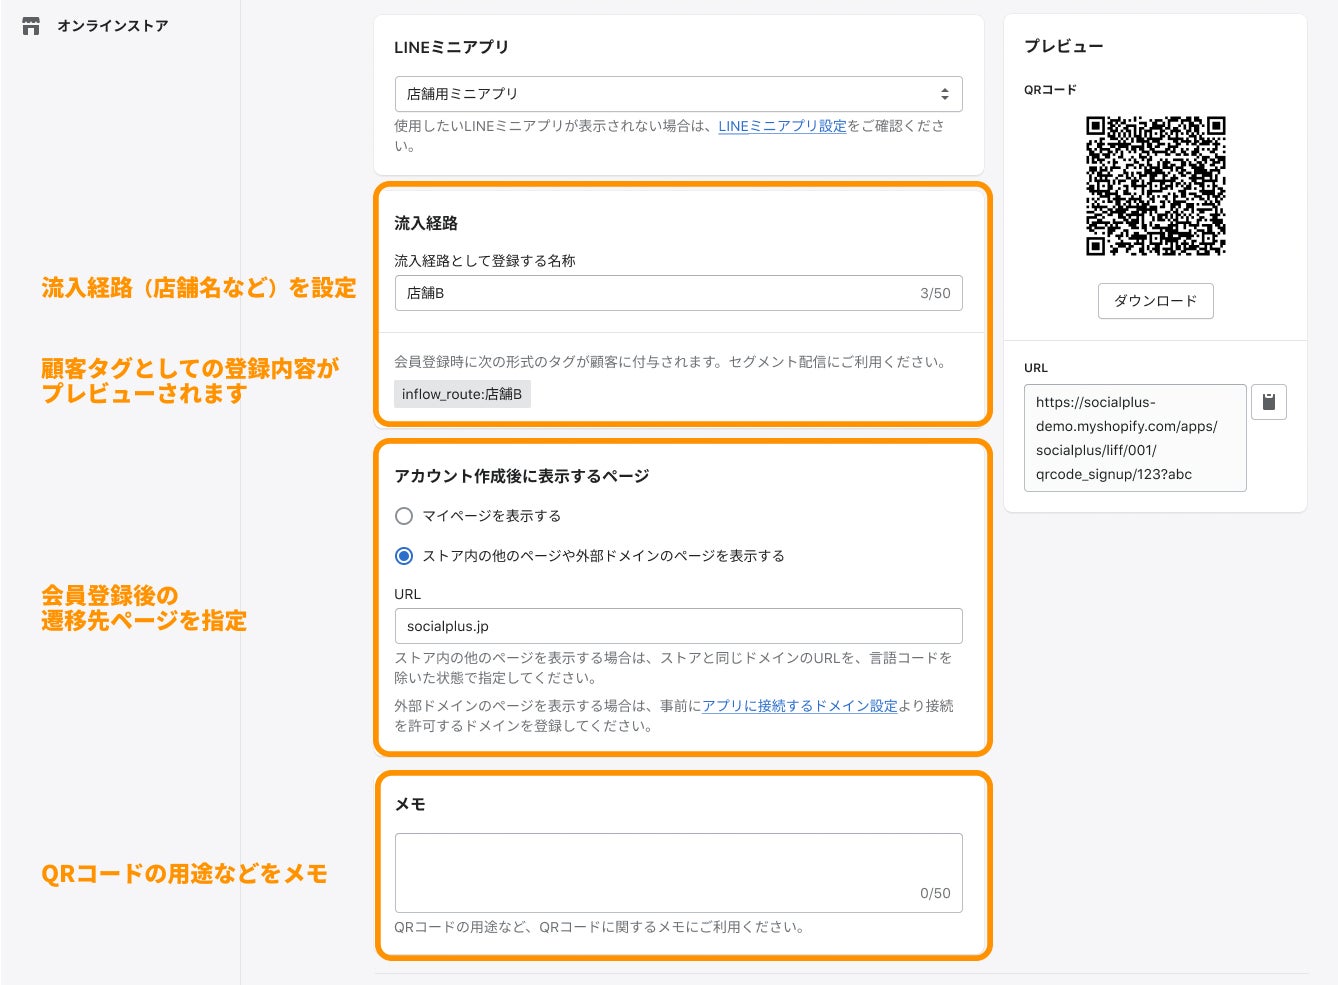Click the プレビュー heading
1338x985 pixels.
pos(1064,46)
